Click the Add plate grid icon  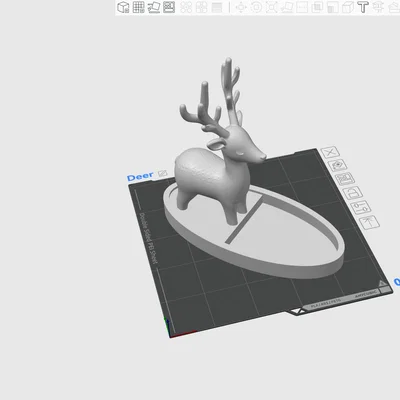[x=138, y=7]
